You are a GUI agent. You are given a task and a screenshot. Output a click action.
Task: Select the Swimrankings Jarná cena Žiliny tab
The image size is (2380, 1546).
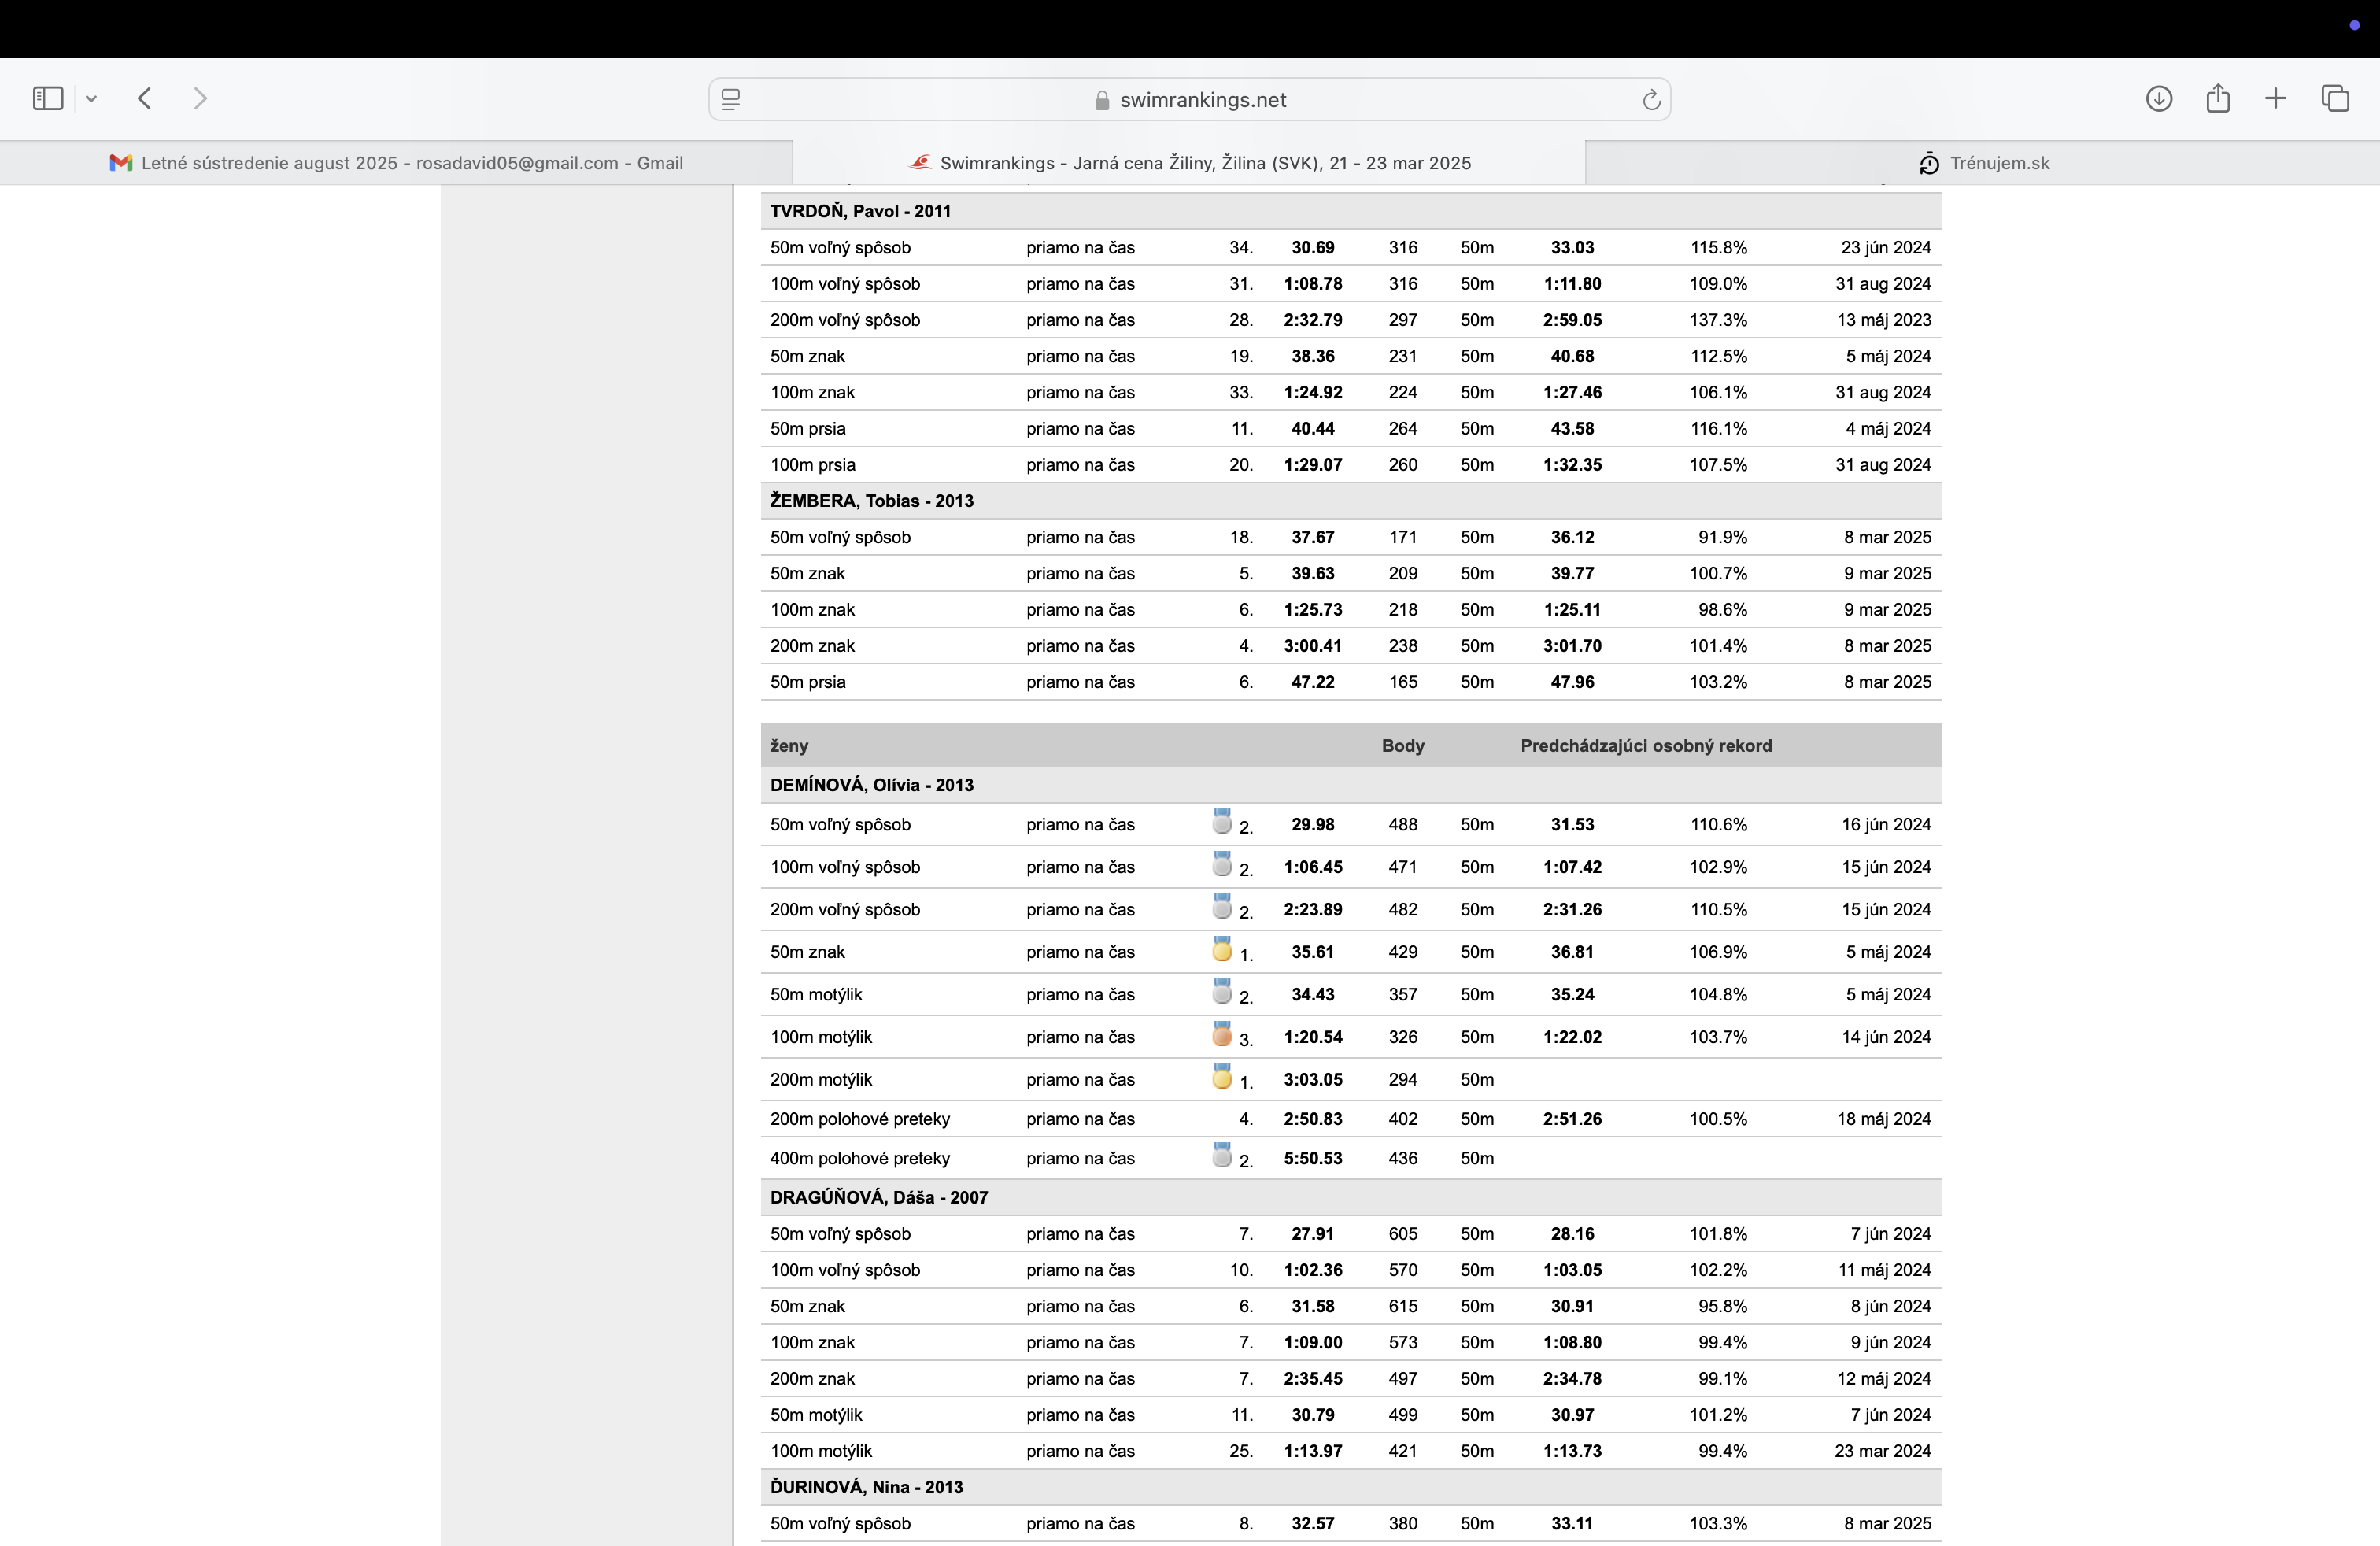(x=1189, y=163)
